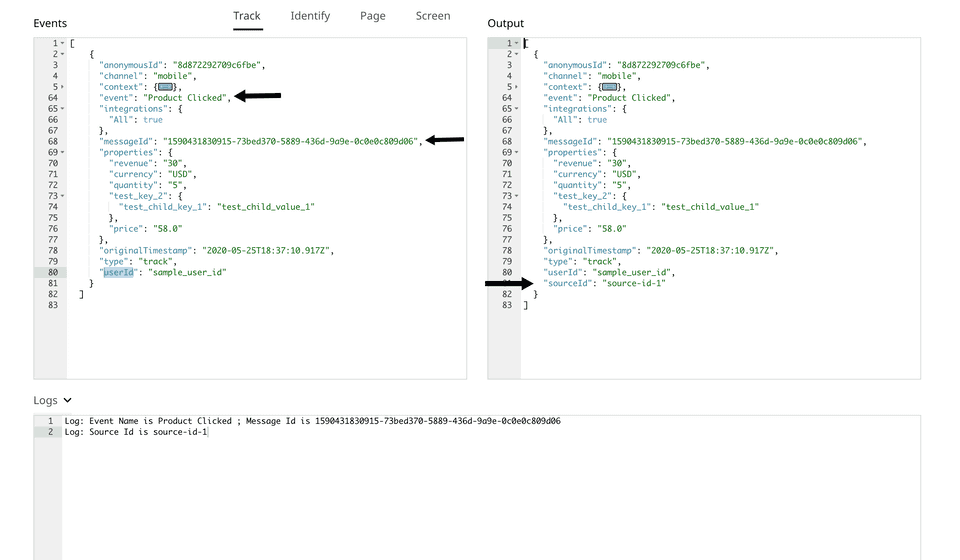Screen dimensions: 960x560
Task: Select the Page tab
Action: point(372,16)
